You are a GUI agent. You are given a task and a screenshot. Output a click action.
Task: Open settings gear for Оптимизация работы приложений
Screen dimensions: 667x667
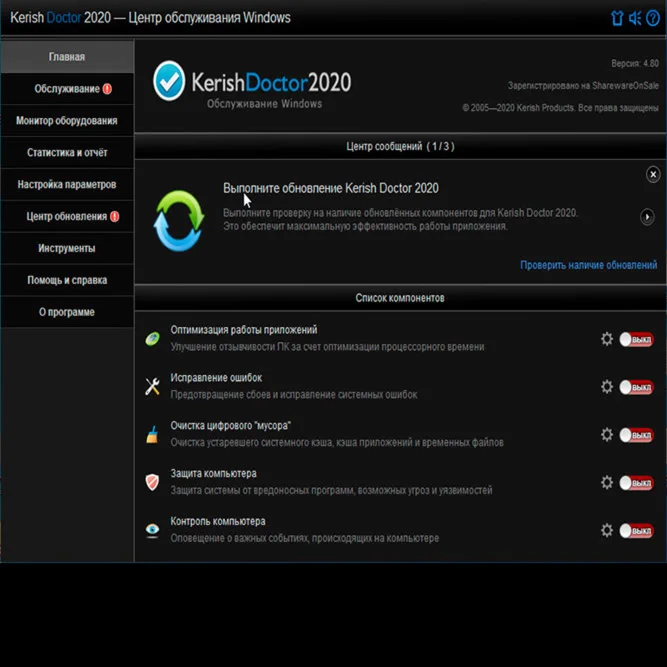coord(607,339)
